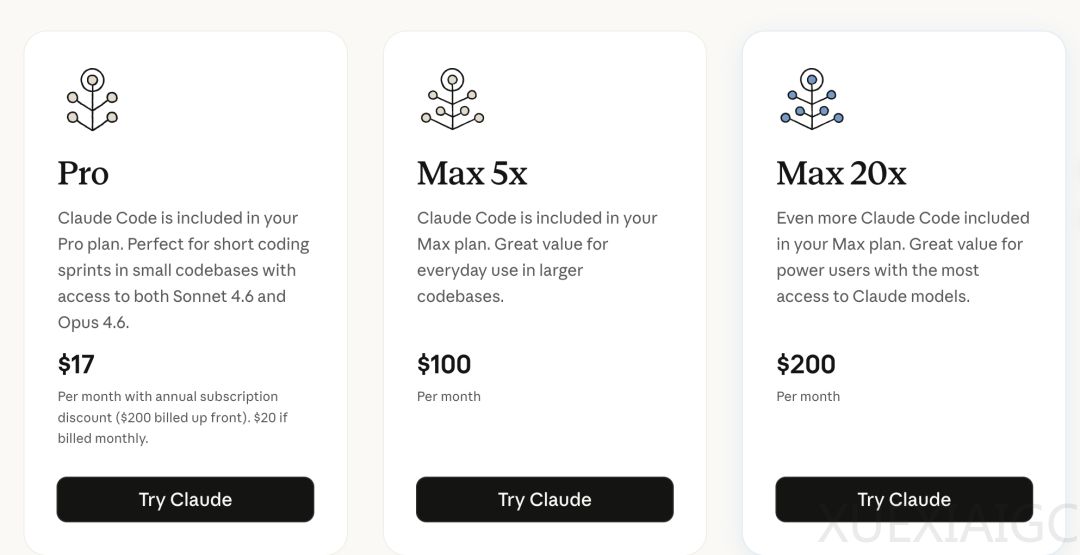Click the Max 5x plan icon
This screenshot has width=1080, height=555.
[x=452, y=99]
